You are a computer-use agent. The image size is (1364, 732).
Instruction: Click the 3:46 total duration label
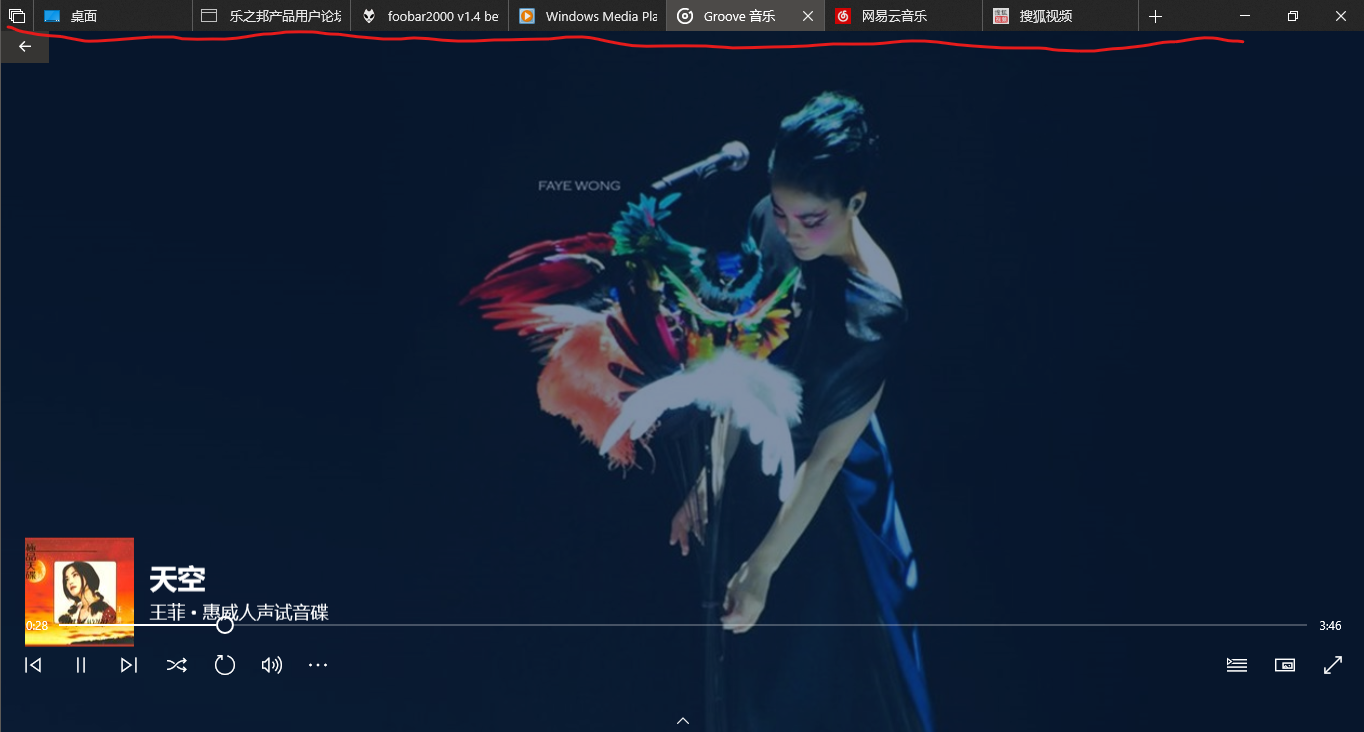tap(1330, 626)
